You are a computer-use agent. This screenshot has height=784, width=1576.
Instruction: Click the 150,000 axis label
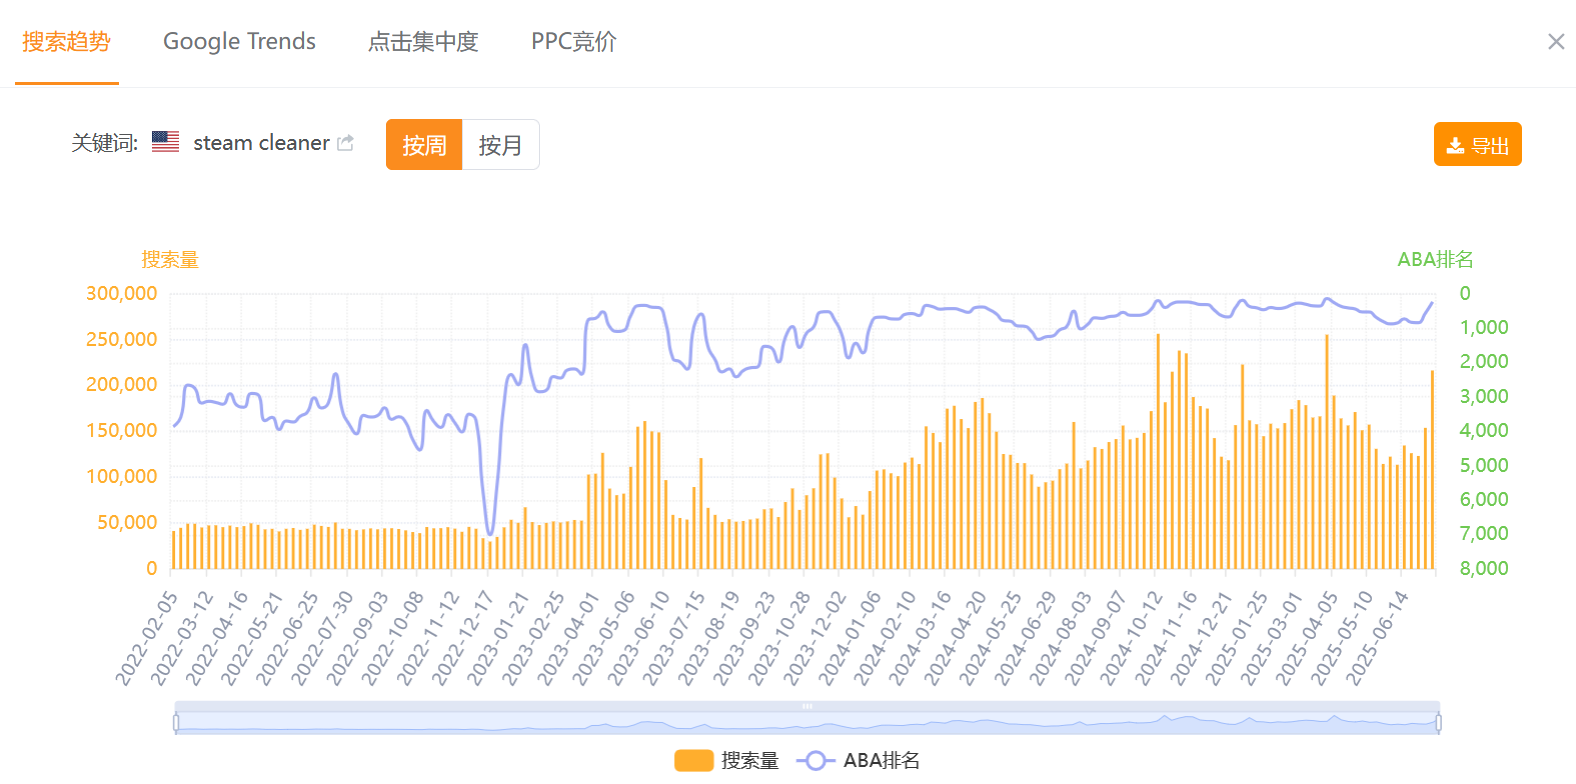[121, 430]
